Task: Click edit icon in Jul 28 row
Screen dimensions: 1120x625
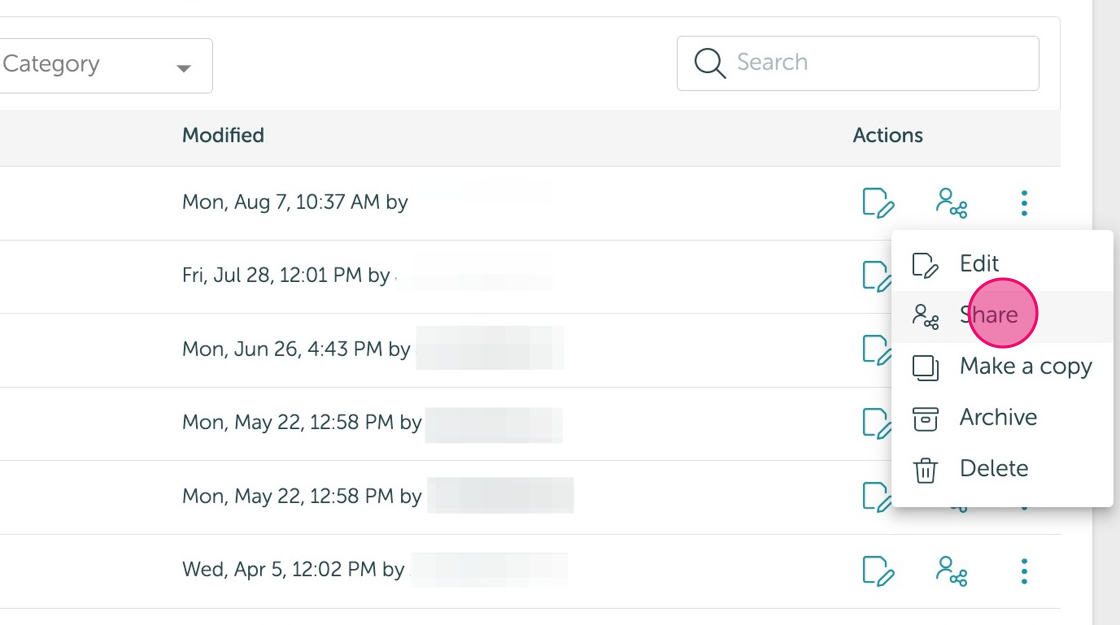Action: (876, 276)
